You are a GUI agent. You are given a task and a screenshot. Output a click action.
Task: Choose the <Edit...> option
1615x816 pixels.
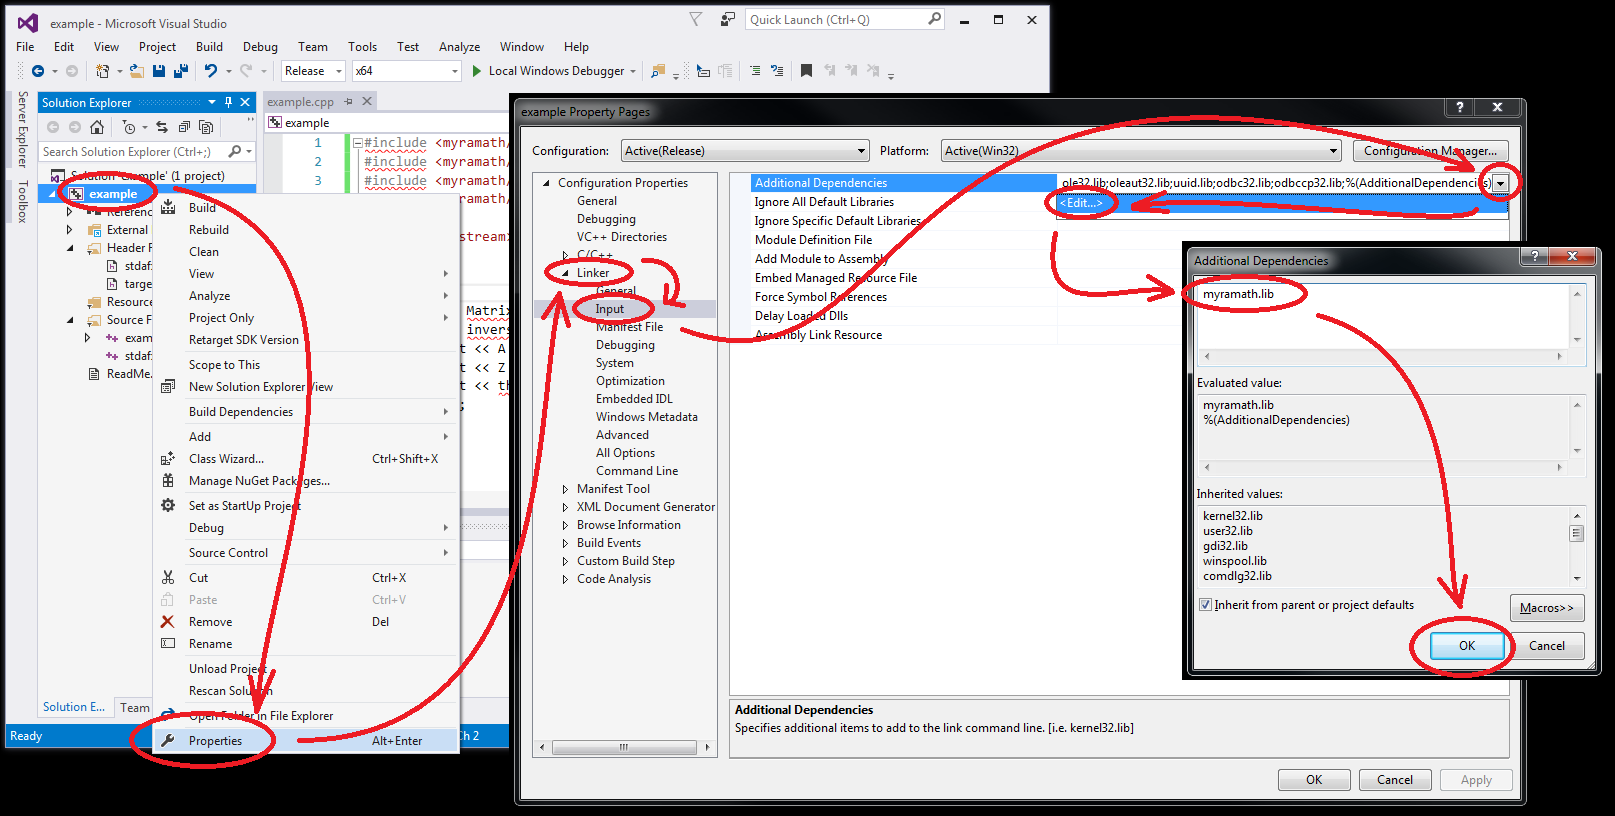(1081, 203)
